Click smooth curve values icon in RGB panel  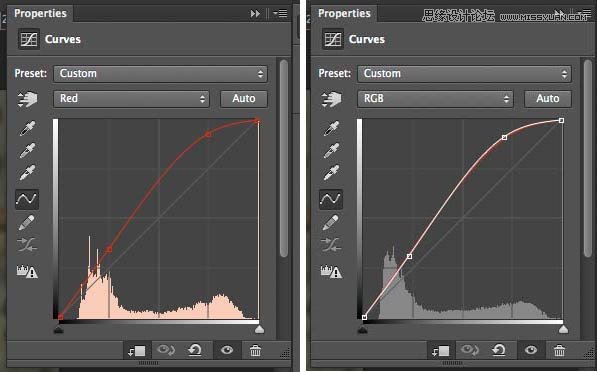point(331,244)
